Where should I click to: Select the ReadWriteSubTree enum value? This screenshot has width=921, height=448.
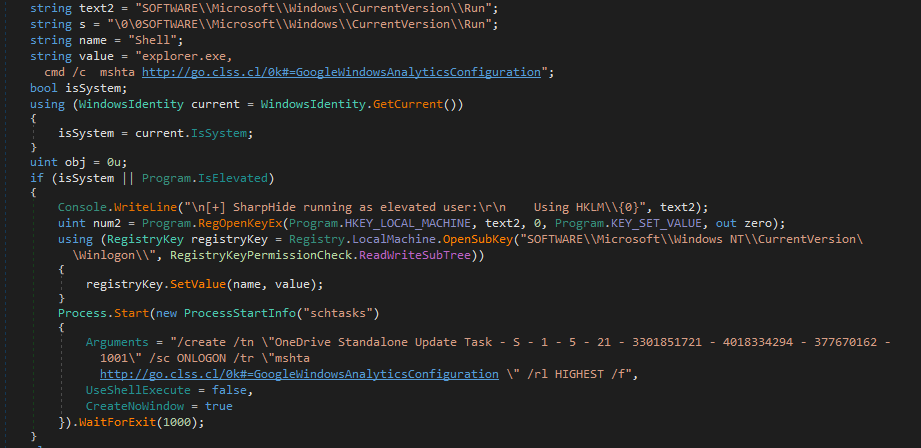(x=415, y=255)
